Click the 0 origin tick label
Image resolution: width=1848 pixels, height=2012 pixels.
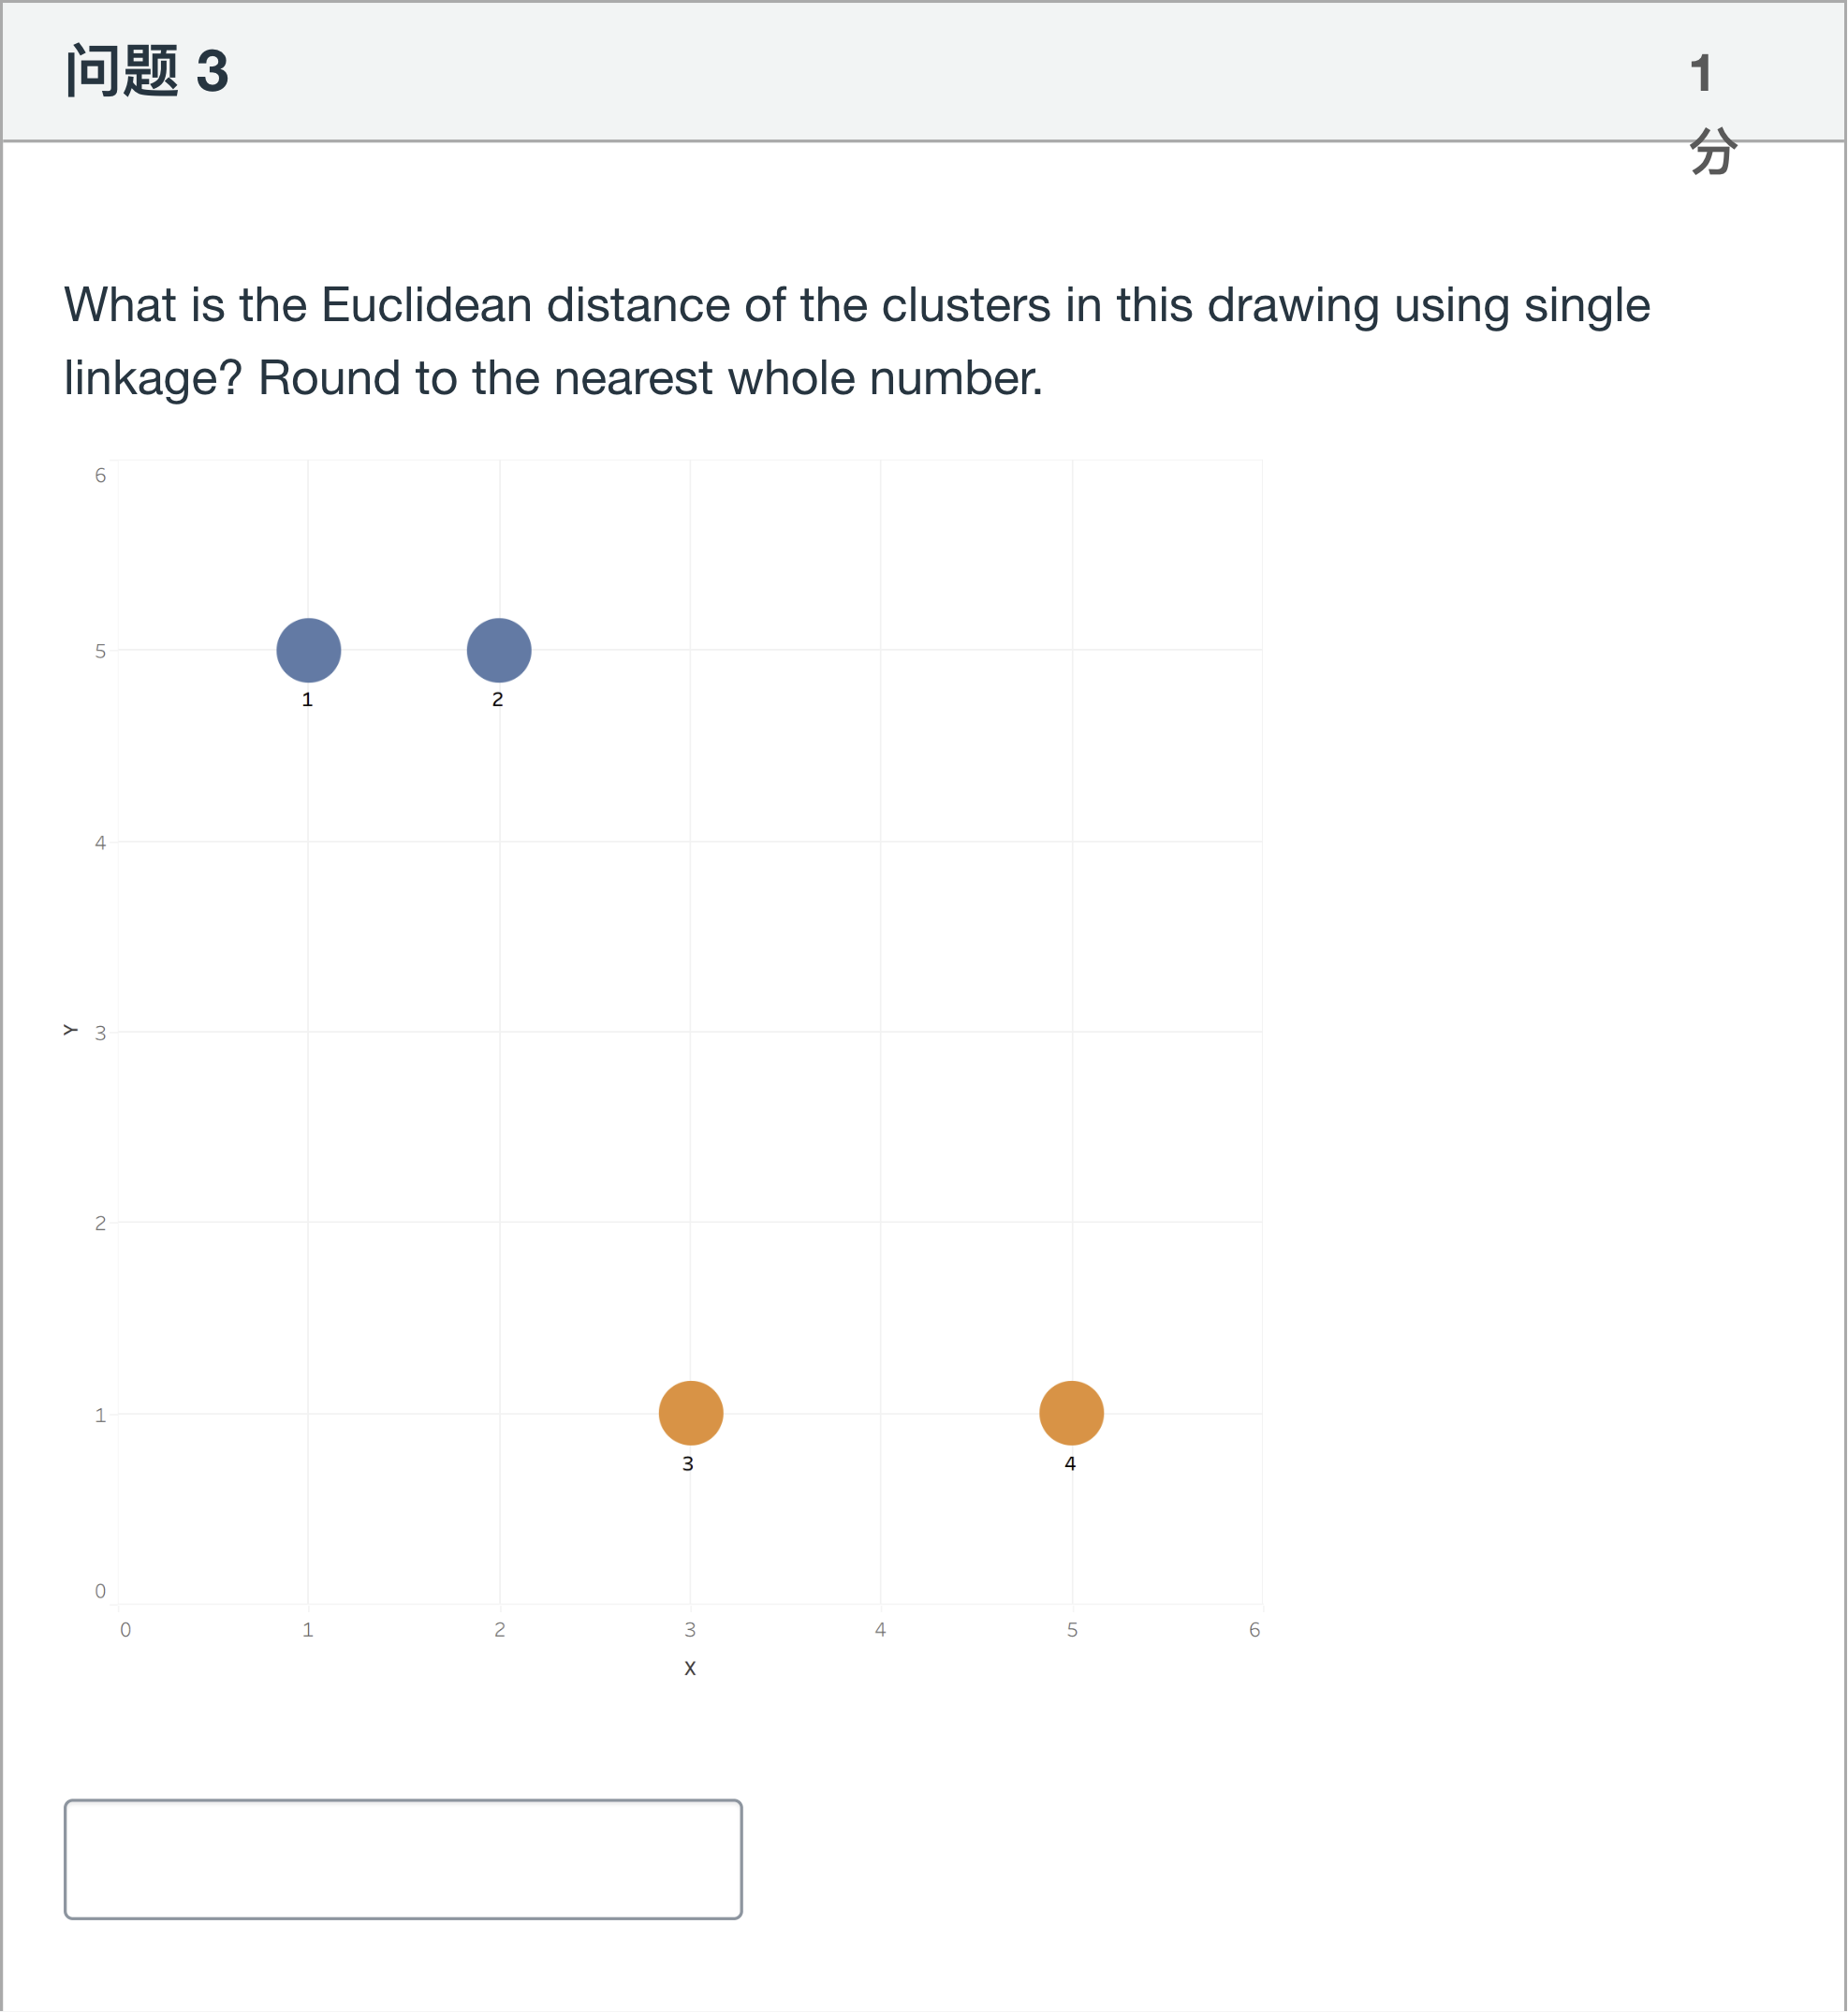tap(125, 1629)
